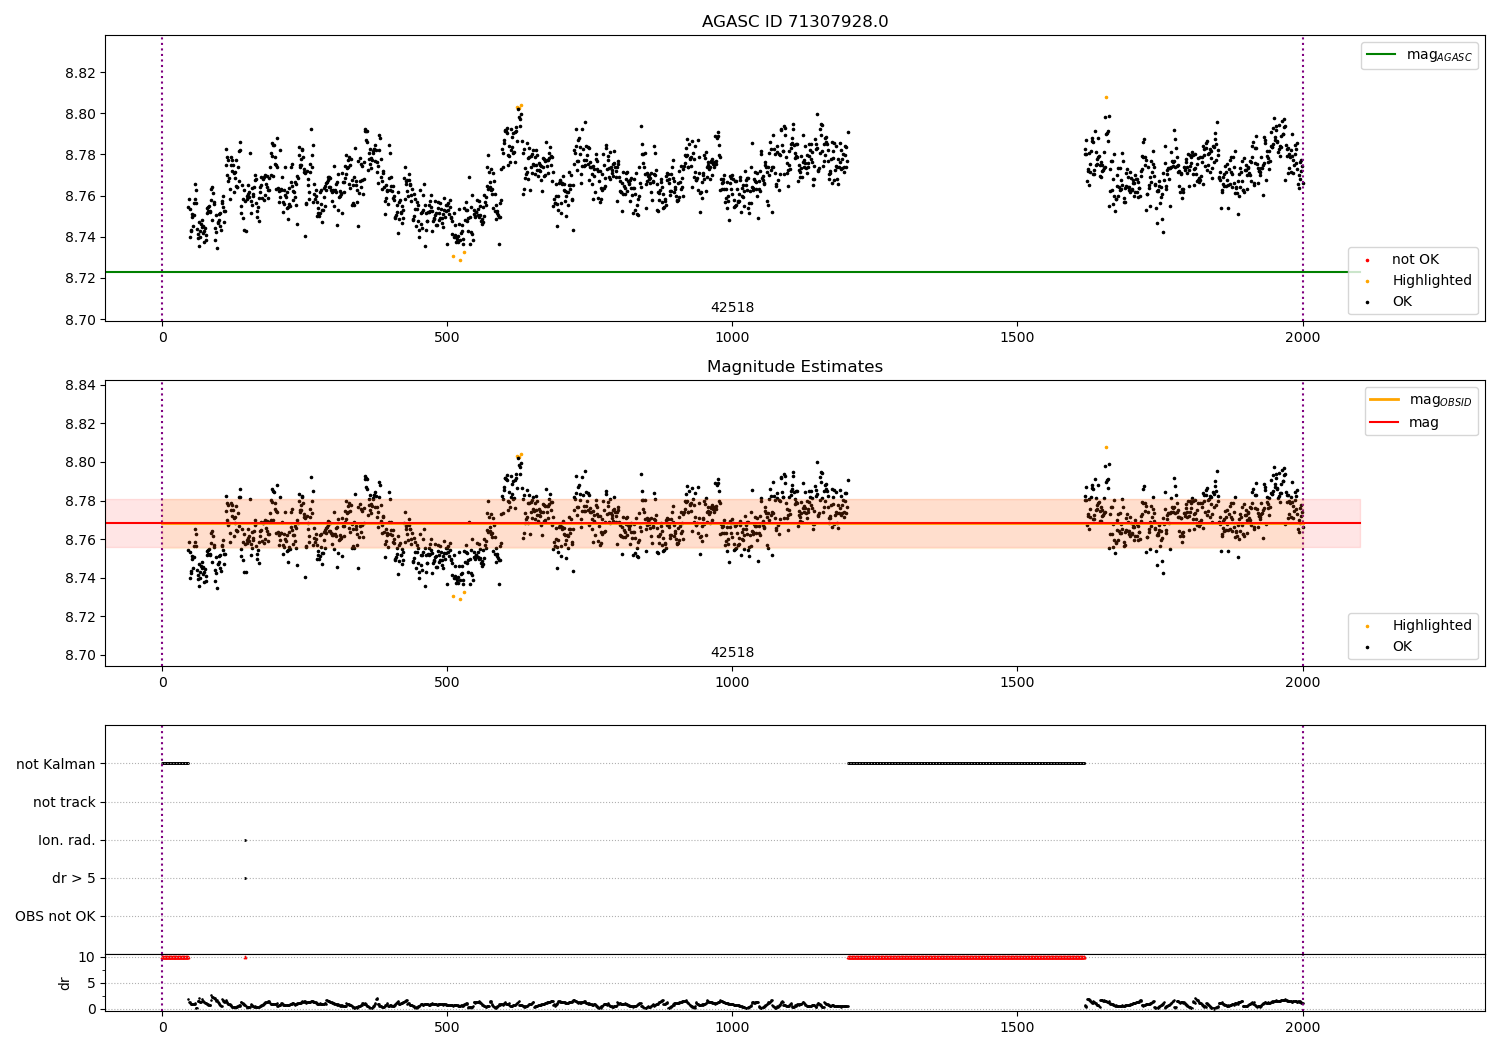
Task: Click the red 'mag' legend line in middle plot
Action: tap(1384, 423)
